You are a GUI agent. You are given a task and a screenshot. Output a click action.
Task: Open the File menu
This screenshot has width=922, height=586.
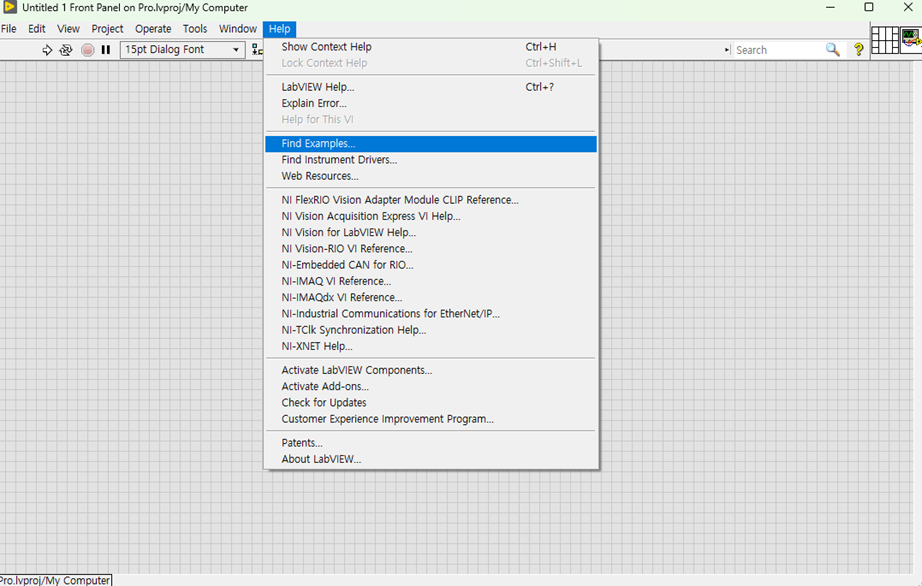pos(9,29)
